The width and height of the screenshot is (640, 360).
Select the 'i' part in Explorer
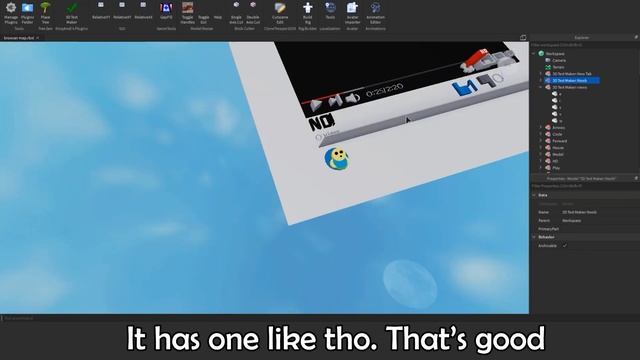pos(560,101)
